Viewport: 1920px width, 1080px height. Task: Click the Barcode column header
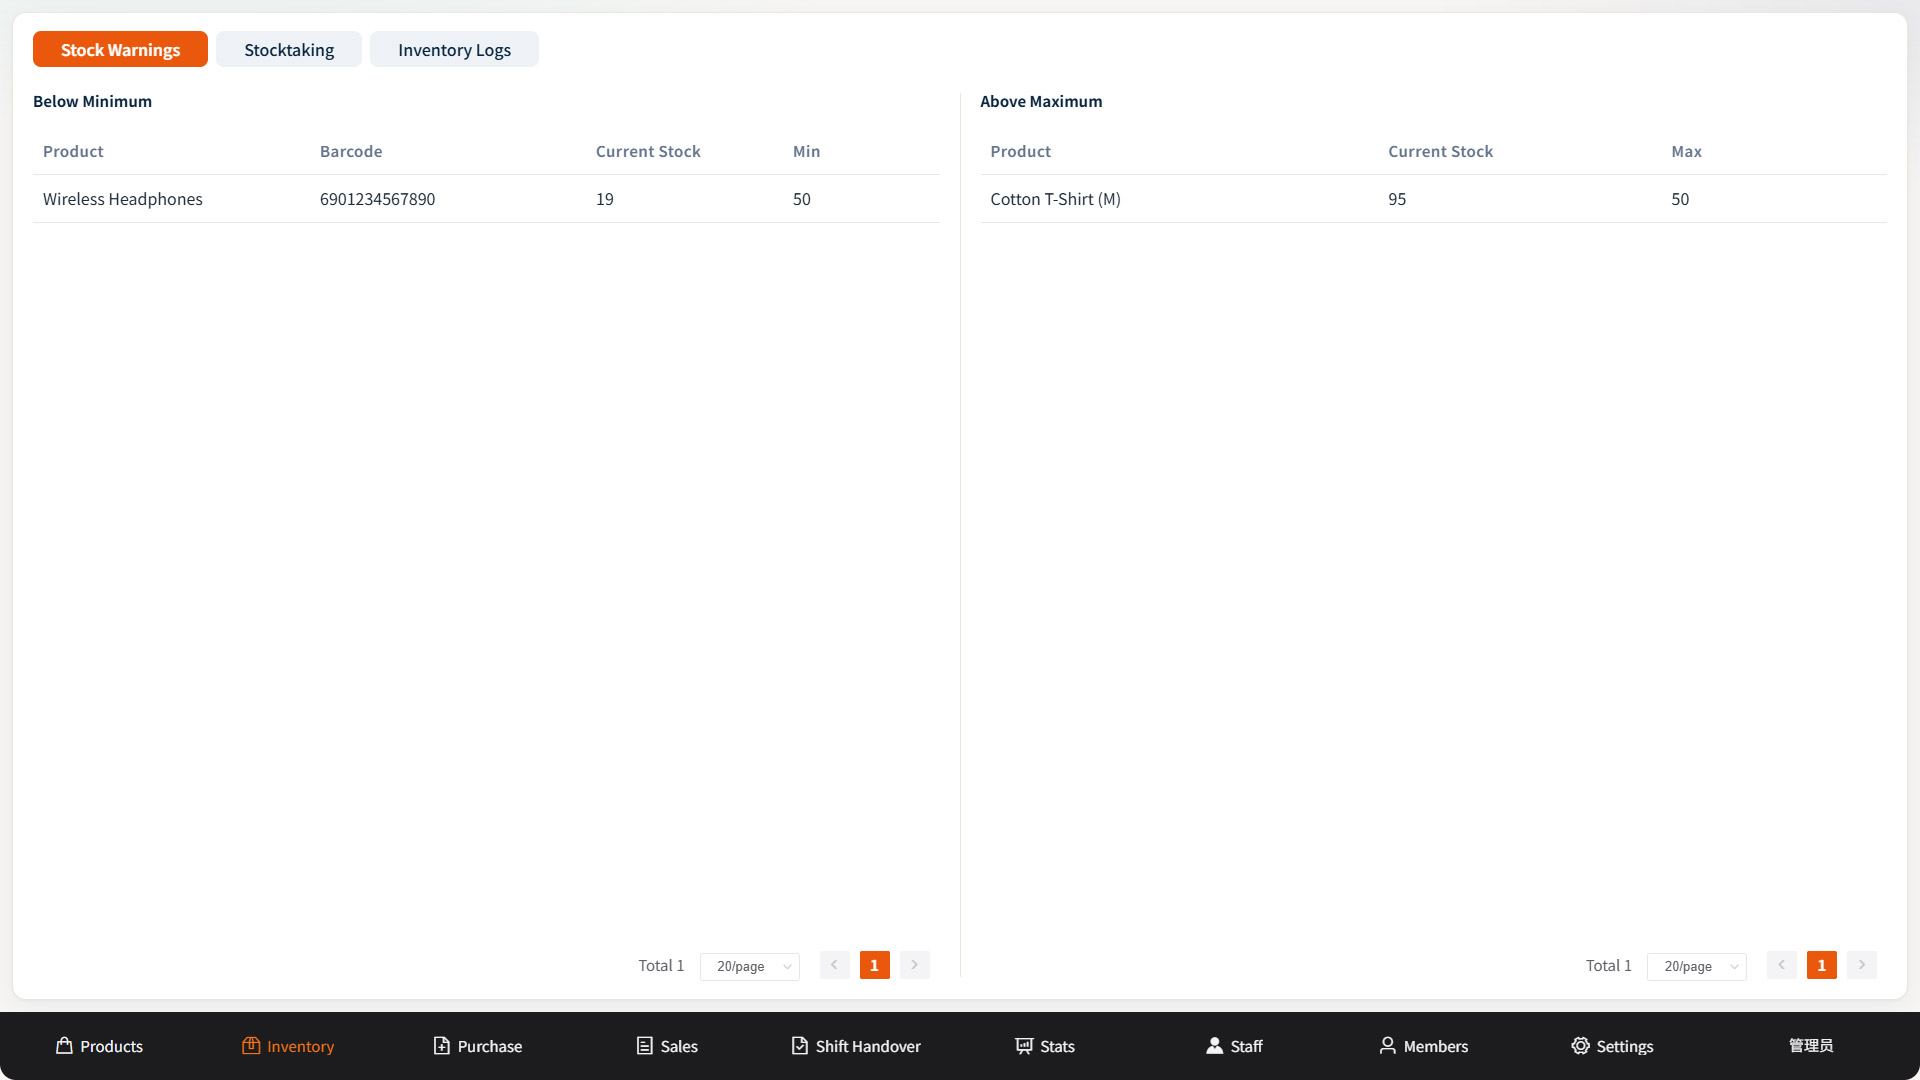(x=351, y=151)
